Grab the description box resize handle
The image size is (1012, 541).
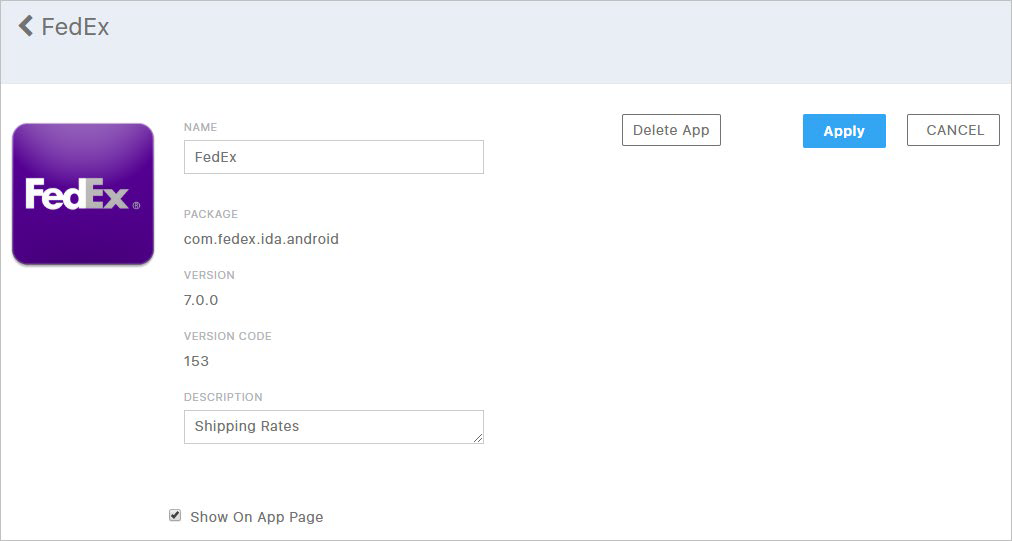(x=478, y=438)
